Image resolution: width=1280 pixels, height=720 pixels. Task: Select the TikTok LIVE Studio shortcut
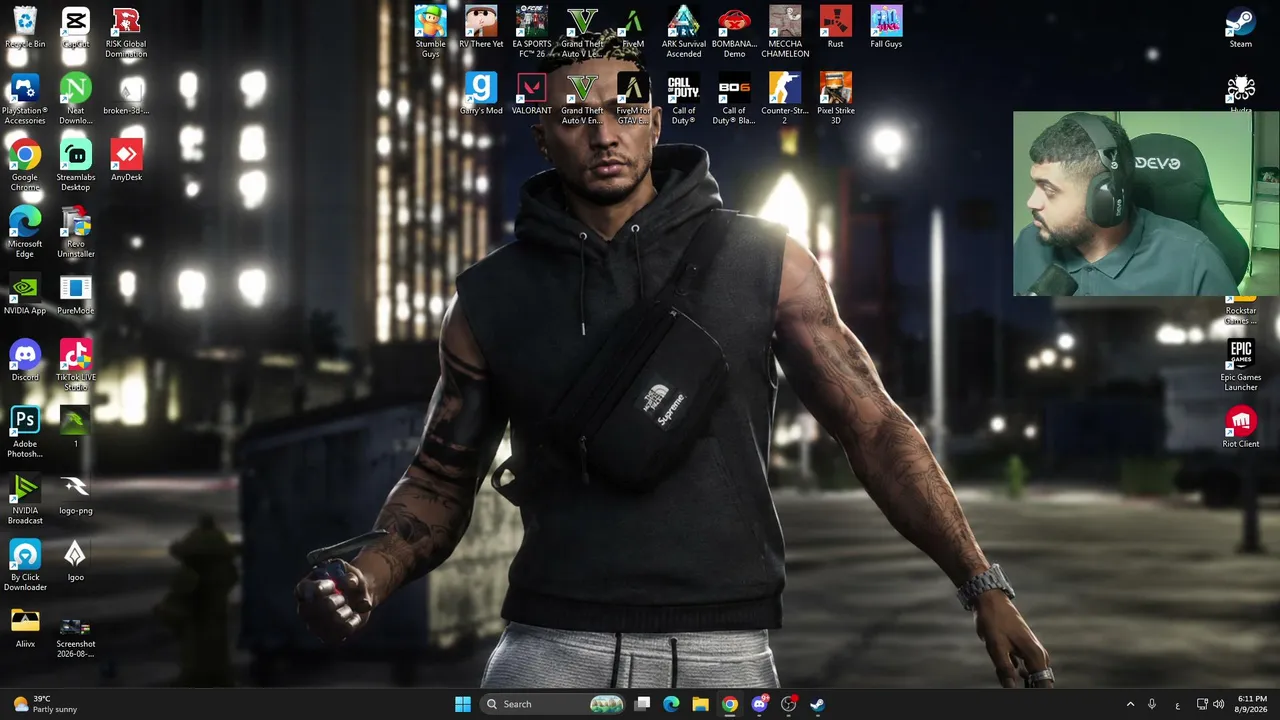76,366
